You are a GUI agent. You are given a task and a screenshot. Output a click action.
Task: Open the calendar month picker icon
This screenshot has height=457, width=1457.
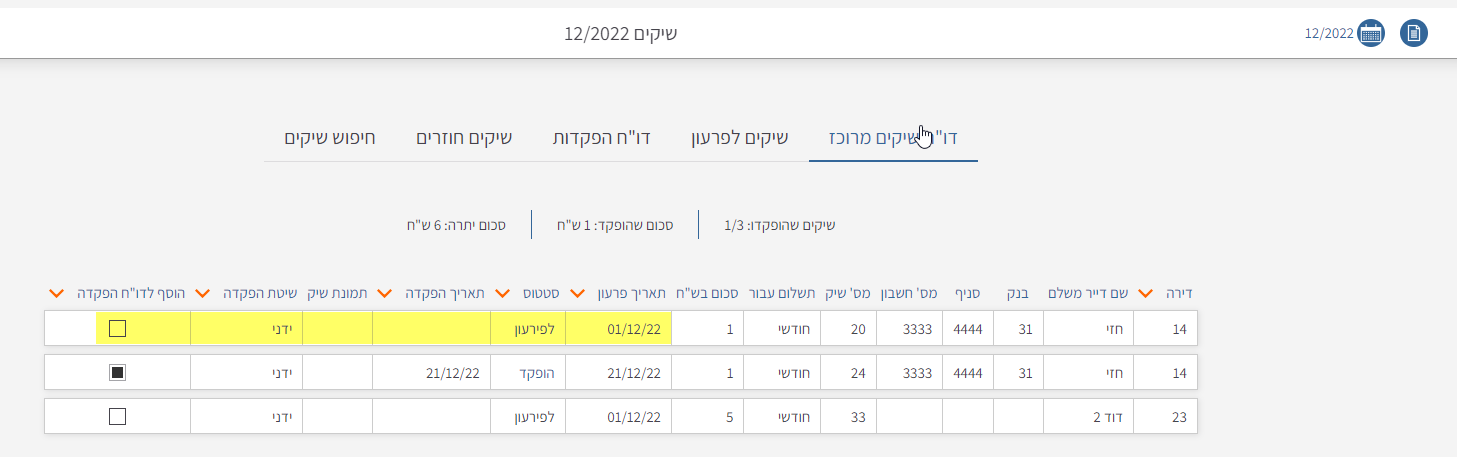(x=1371, y=33)
